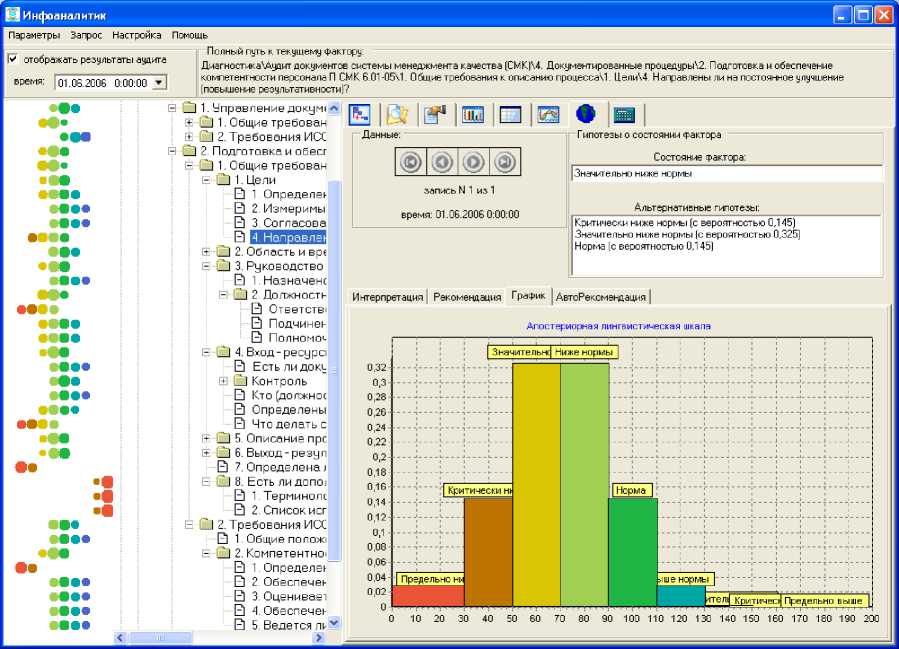Open the Запрос menu
Screen dimensions: 899x649
point(86,35)
